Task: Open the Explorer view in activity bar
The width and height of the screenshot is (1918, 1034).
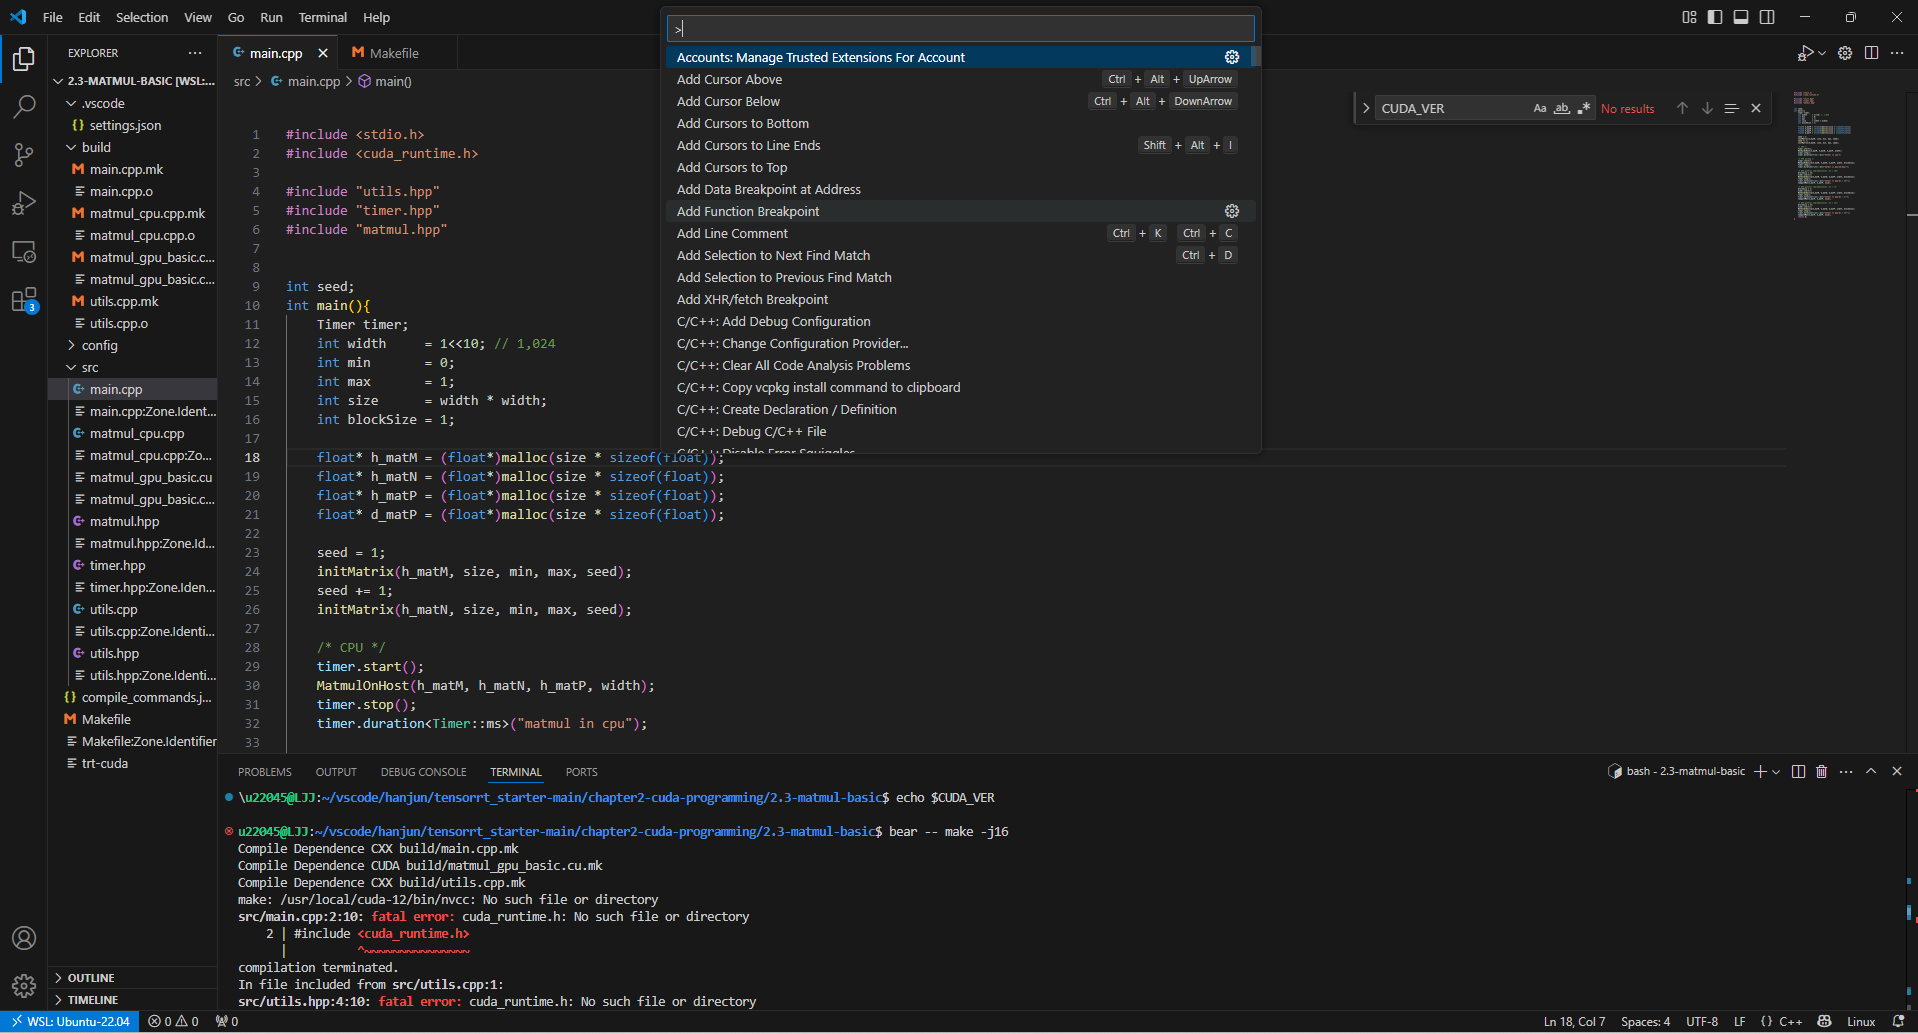Action: [24, 59]
